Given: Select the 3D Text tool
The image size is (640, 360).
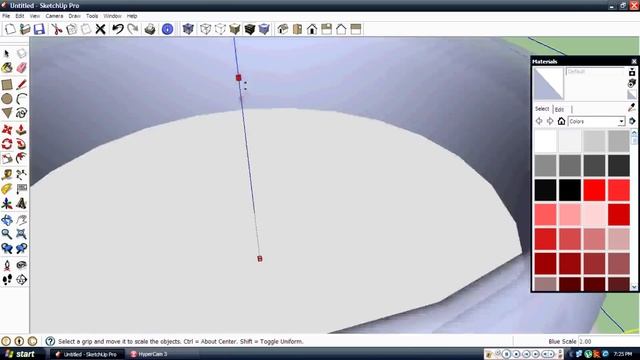Looking at the screenshot, I should pos(22,203).
